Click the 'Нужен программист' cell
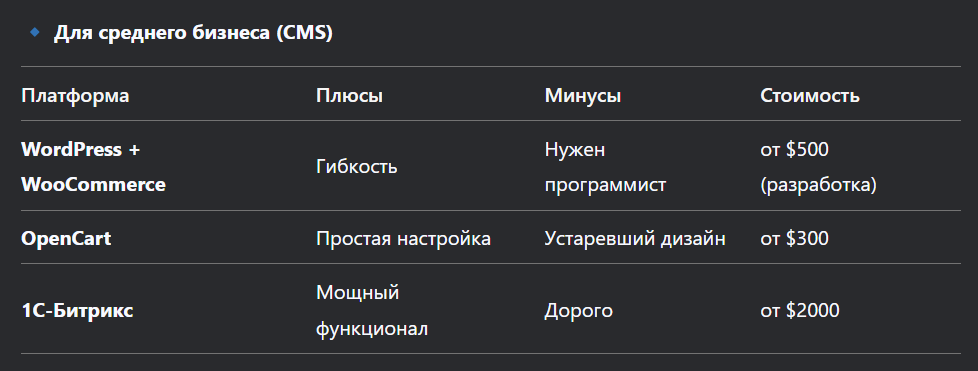The image size is (978, 371). [x=605, y=167]
